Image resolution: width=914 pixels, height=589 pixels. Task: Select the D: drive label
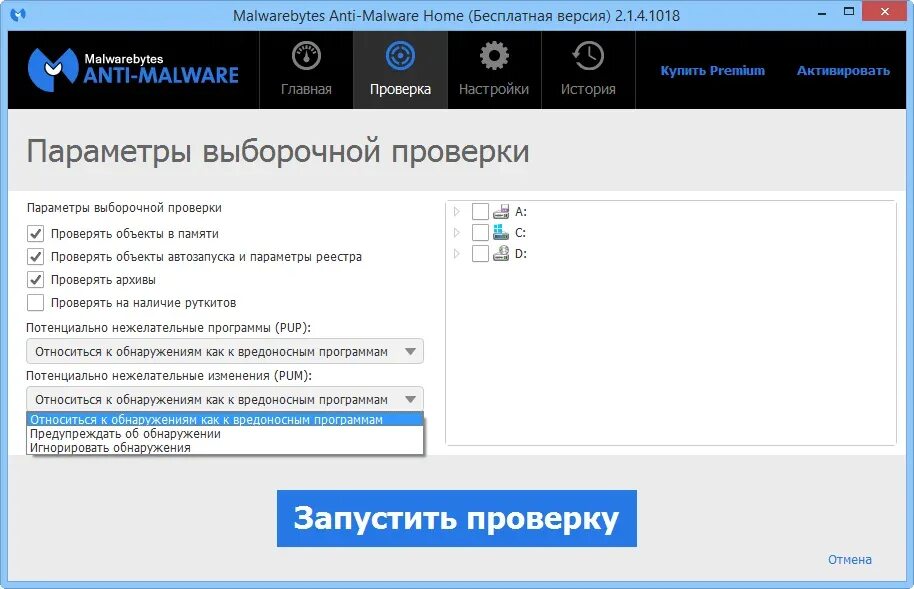click(x=521, y=254)
